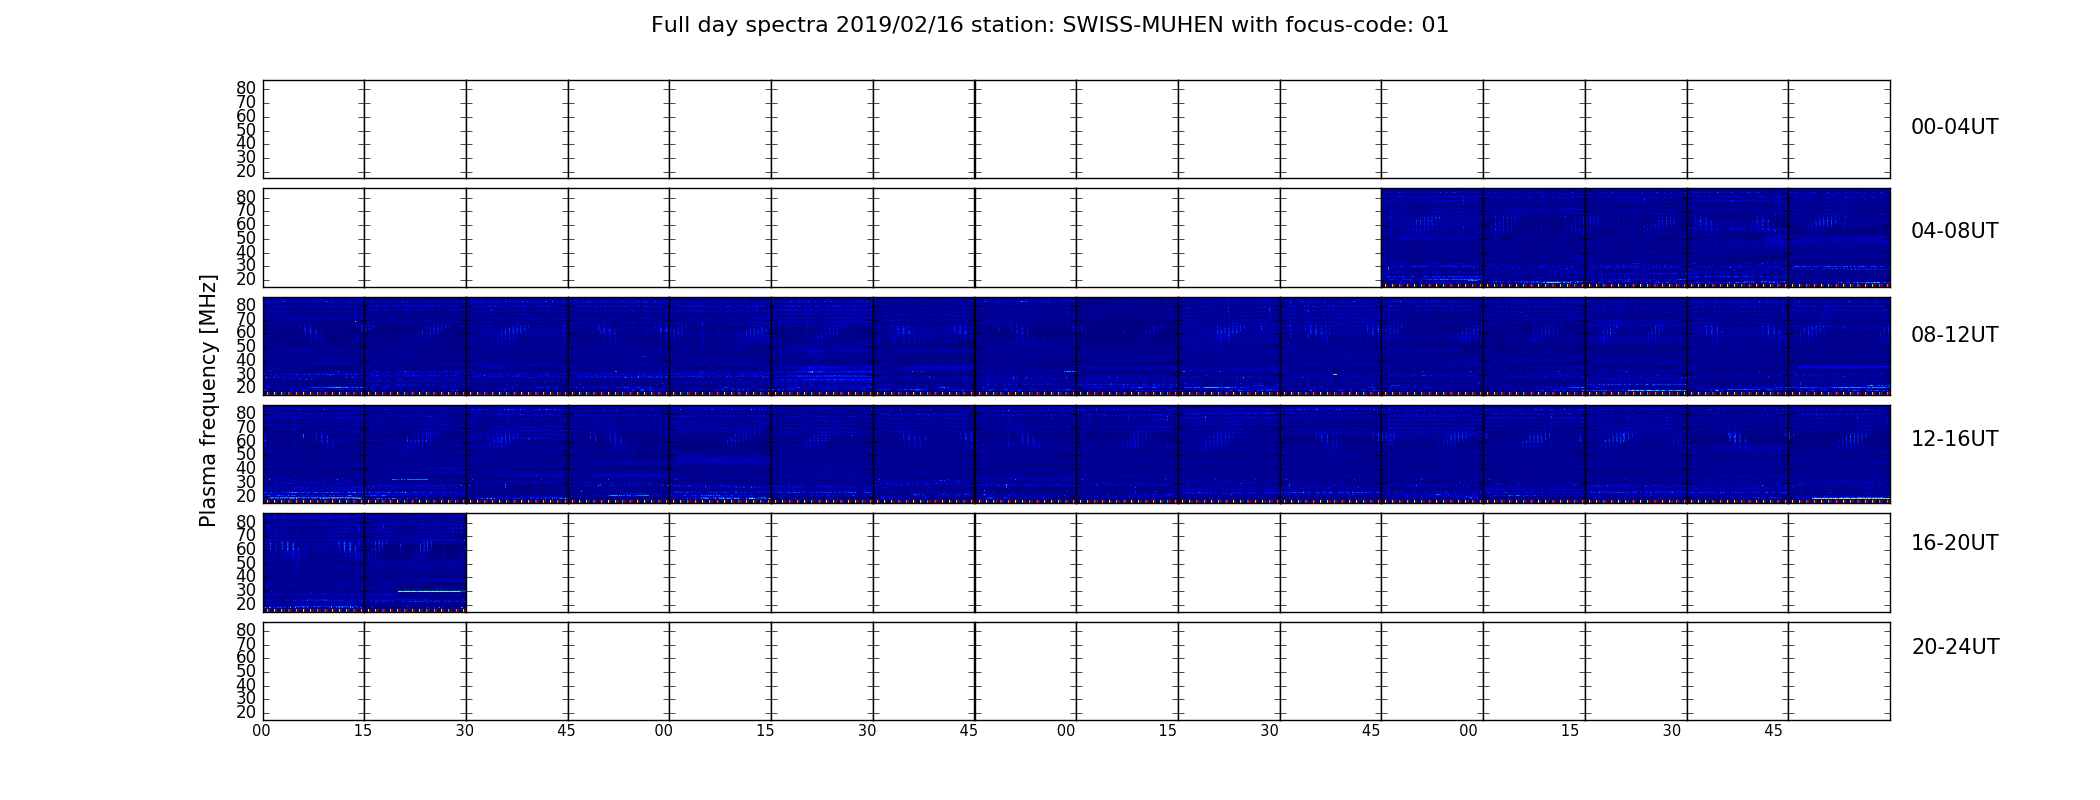Click the plot title mentioning SWISS-MUHEN station
The image size is (2100, 800).
1050,25
